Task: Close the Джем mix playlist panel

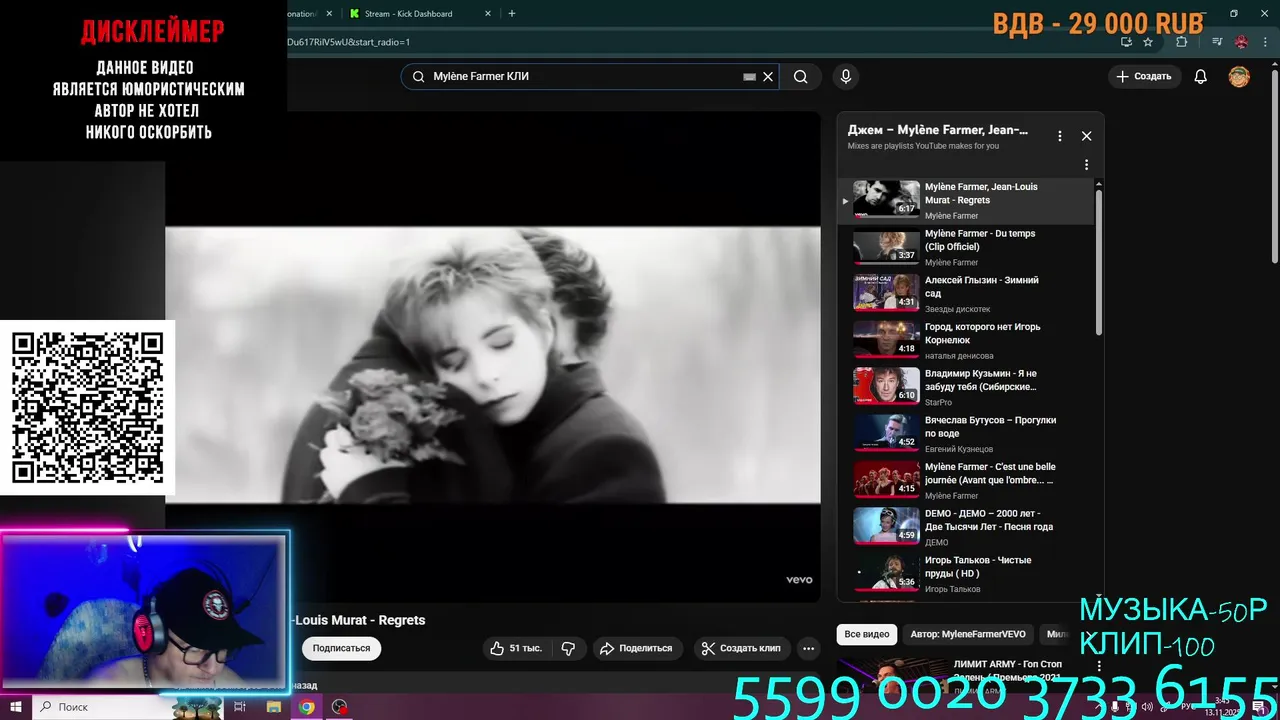Action: [x=1086, y=136]
